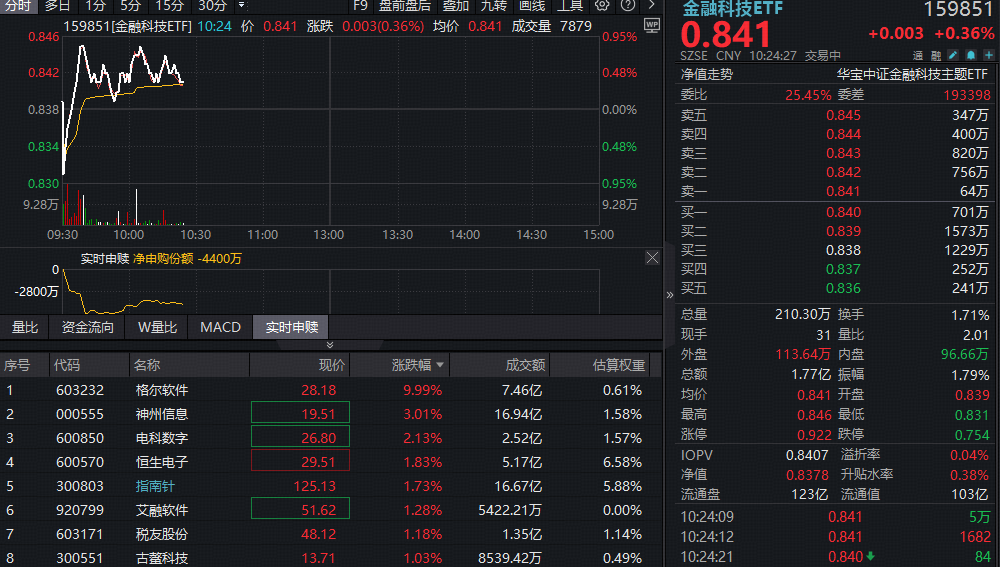Click the 净值走势 link

click(x=707, y=74)
